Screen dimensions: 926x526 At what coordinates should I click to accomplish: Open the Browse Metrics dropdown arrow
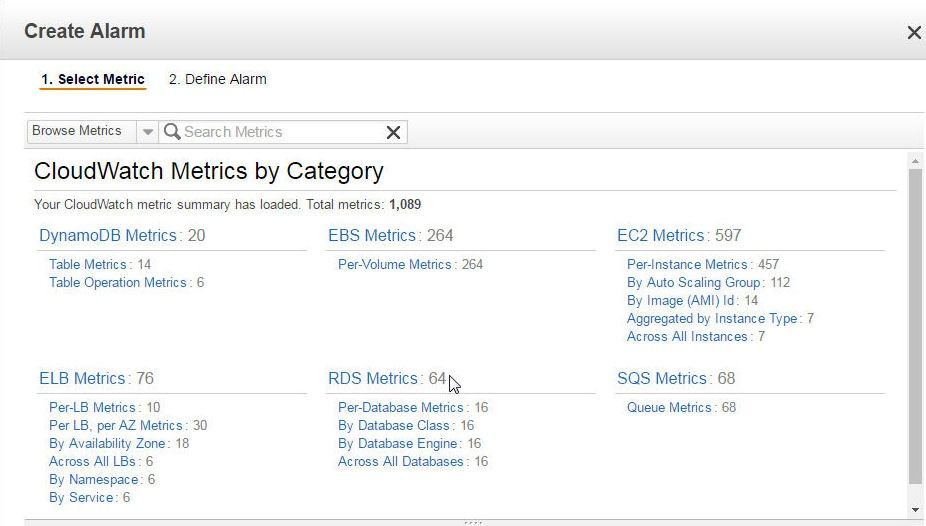pyautogui.click(x=148, y=132)
